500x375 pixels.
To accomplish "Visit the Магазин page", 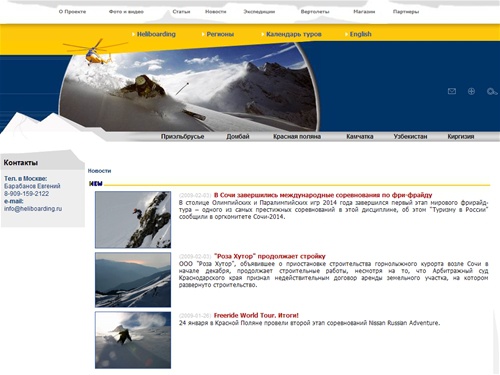I will (364, 12).
